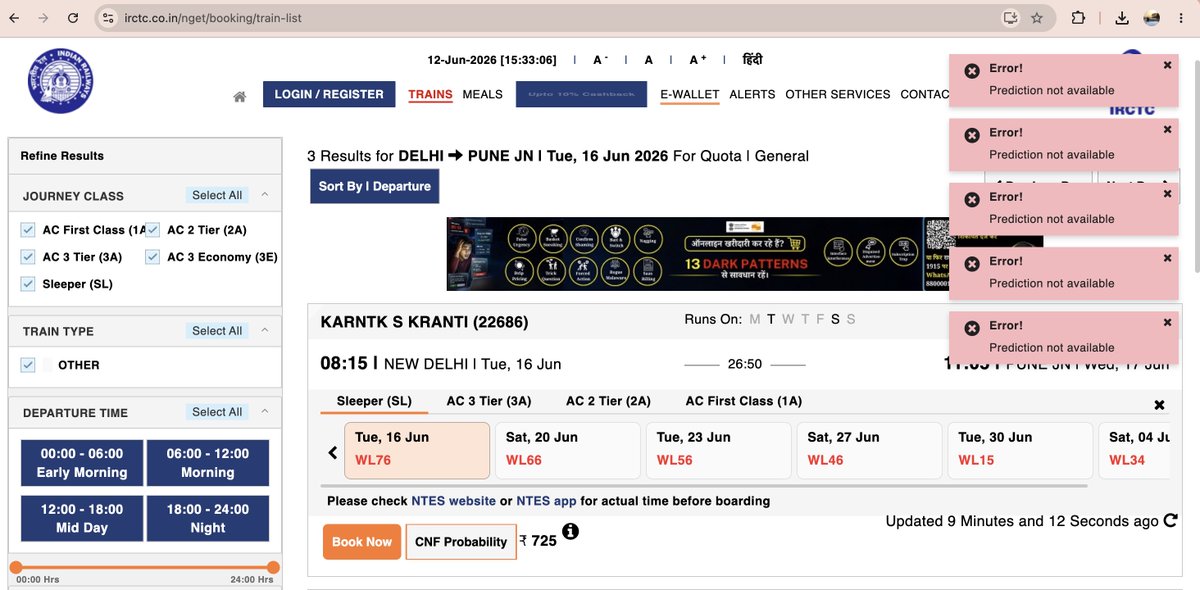The width and height of the screenshot is (1200, 590).
Task: Switch to AC 2 Tier (2A) tab
Action: point(608,401)
